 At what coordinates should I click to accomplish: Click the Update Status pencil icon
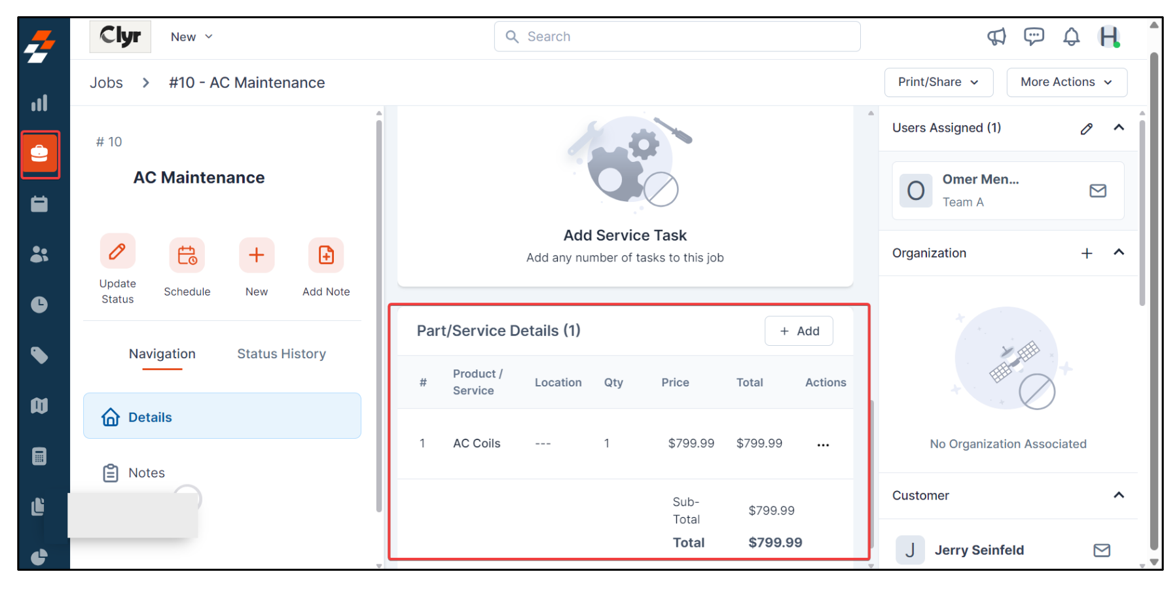coord(117,252)
